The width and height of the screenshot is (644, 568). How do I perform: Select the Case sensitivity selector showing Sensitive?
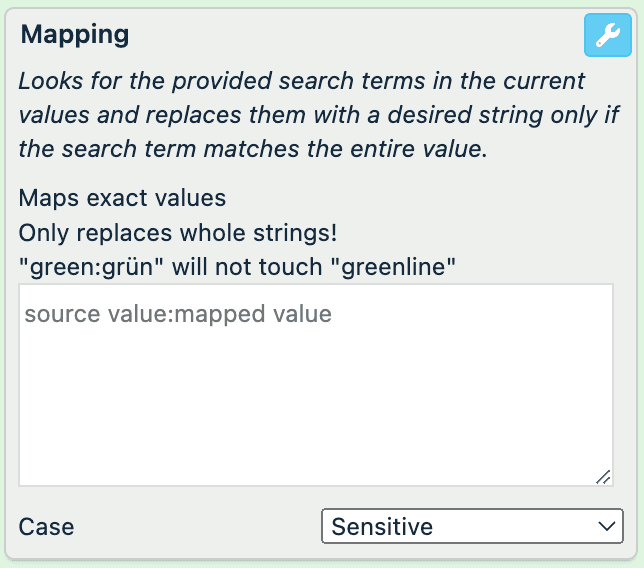coord(472,526)
